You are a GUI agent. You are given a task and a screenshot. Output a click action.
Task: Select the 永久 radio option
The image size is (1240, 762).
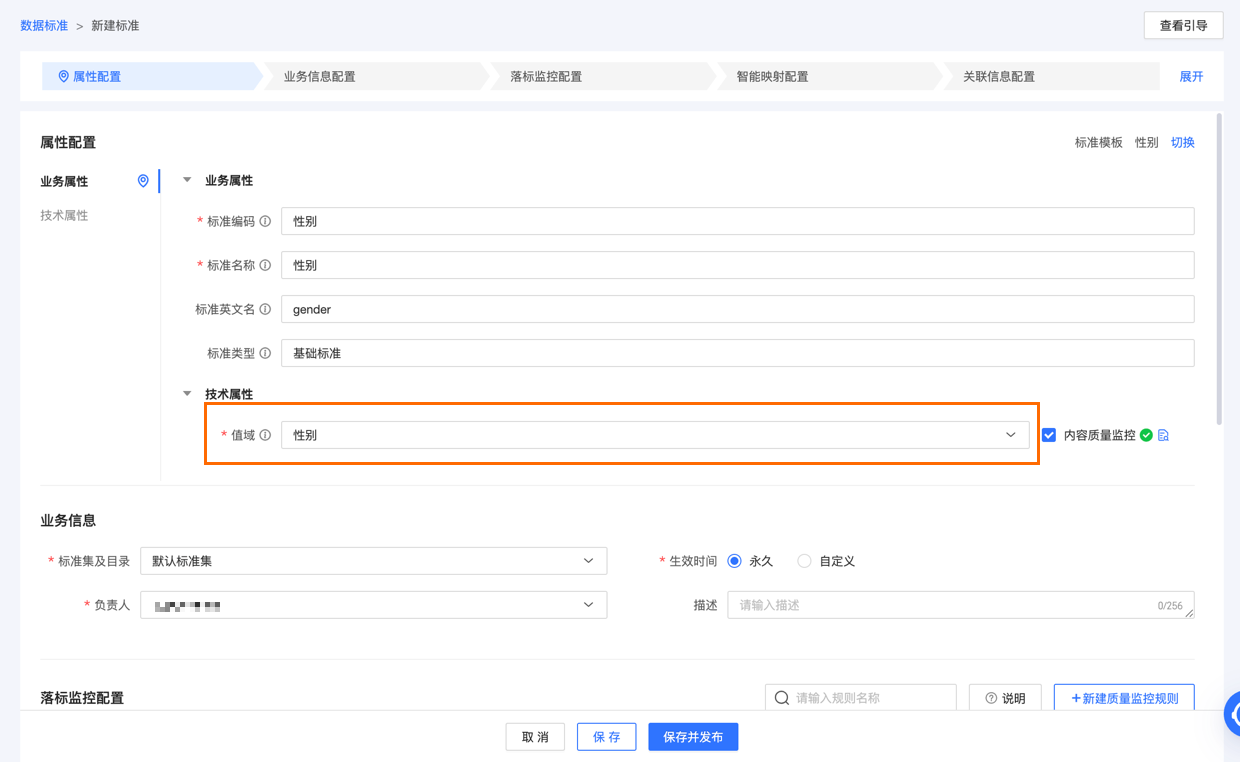734,561
